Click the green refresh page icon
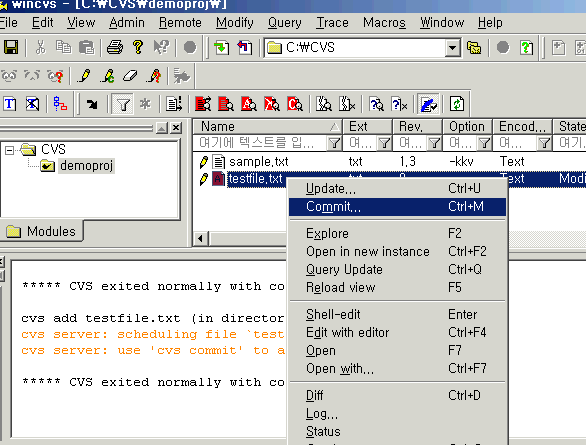Viewport: 586px width, 445px height. tap(457, 104)
